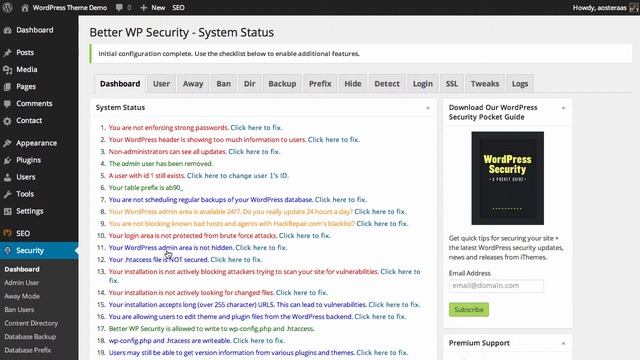Click the Appearance paintbrush icon
The width and height of the screenshot is (640, 360).
pos(7,143)
